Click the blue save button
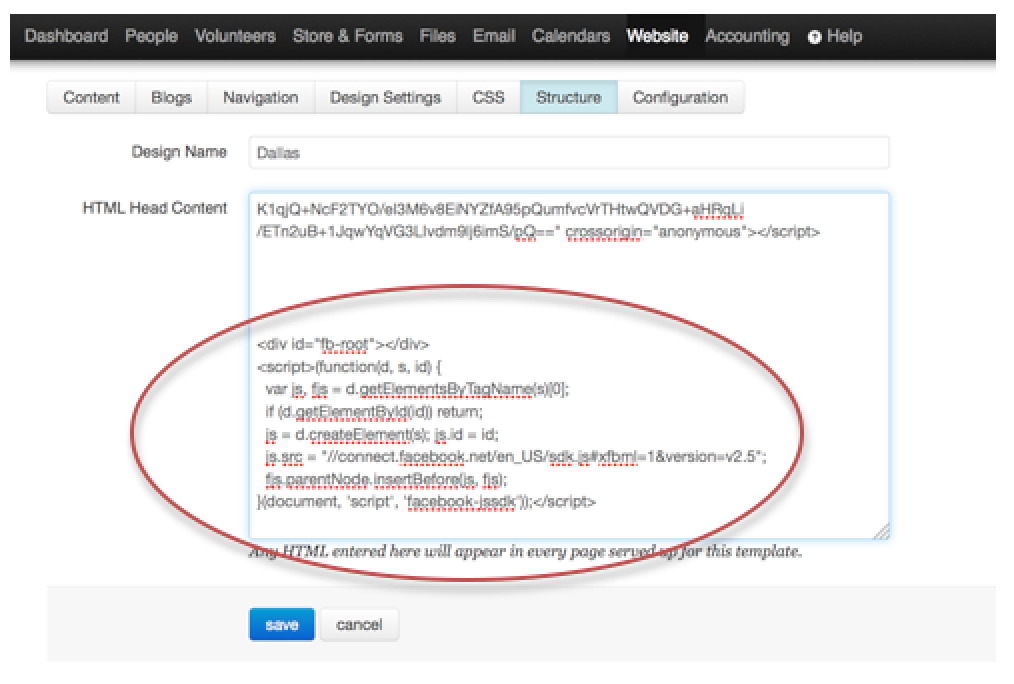The height and width of the screenshot is (684, 1014). pyautogui.click(x=282, y=625)
